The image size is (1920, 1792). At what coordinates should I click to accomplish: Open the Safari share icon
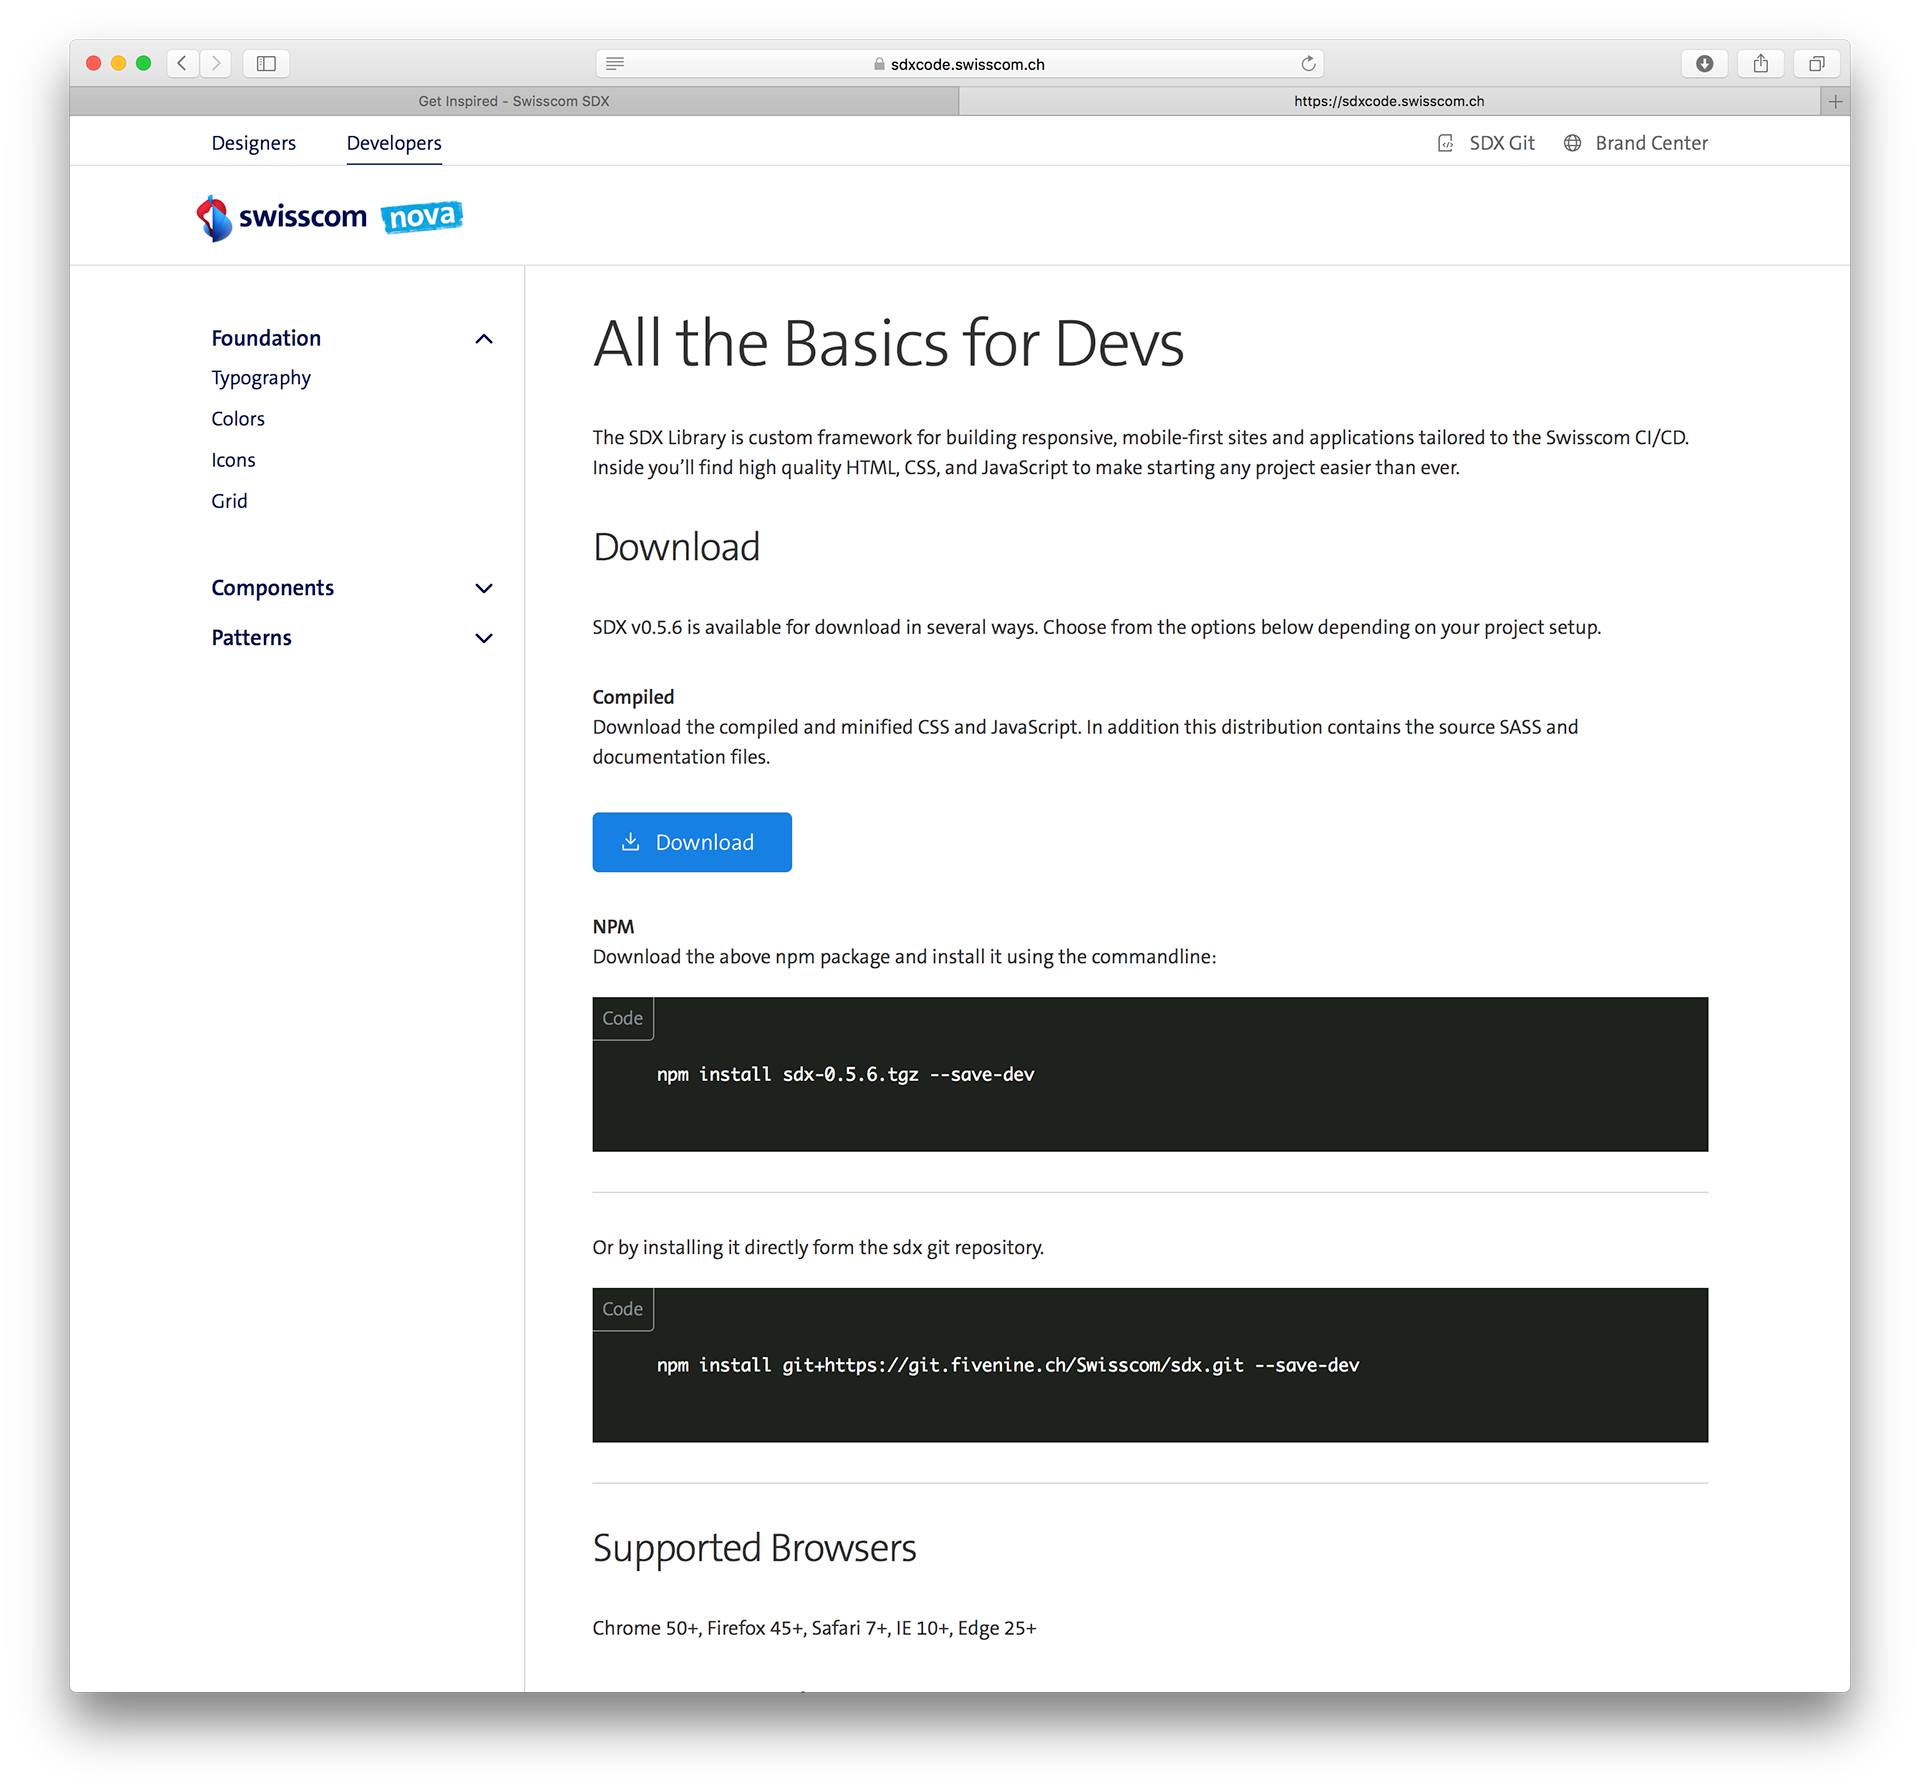pos(1761,63)
